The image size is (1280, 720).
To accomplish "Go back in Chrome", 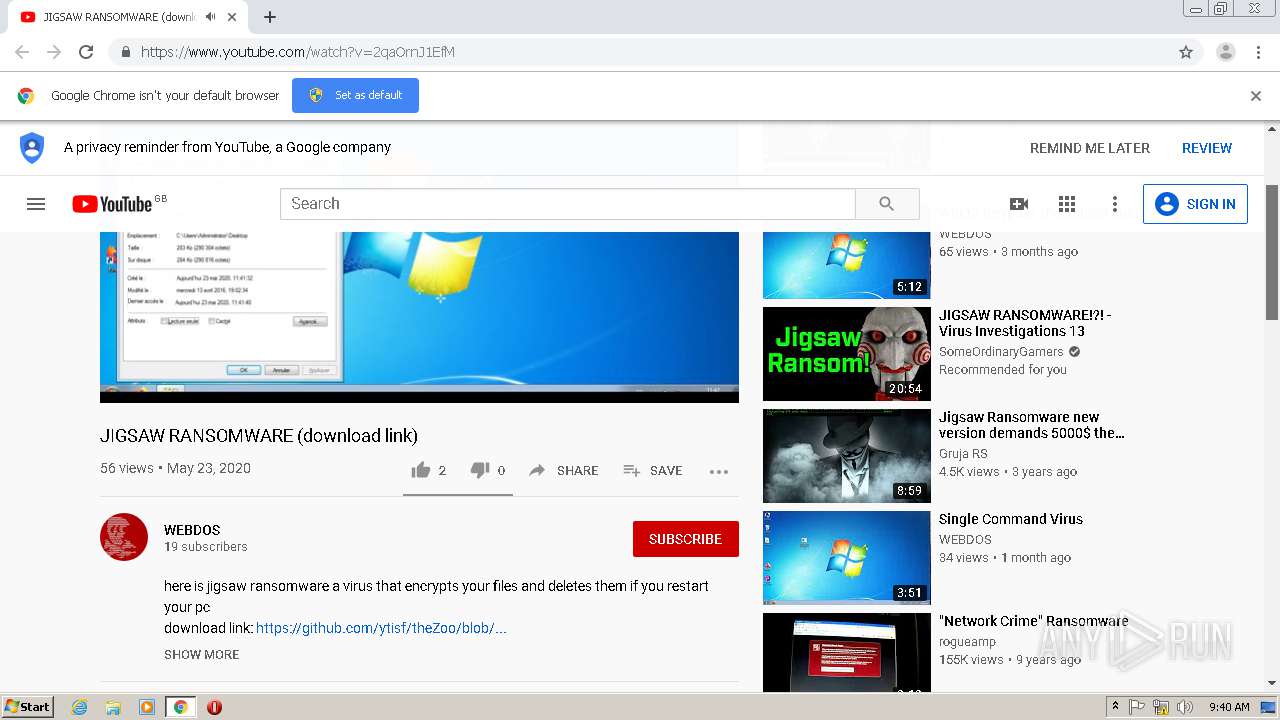I will pyautogui.click(x=22, y=52).
